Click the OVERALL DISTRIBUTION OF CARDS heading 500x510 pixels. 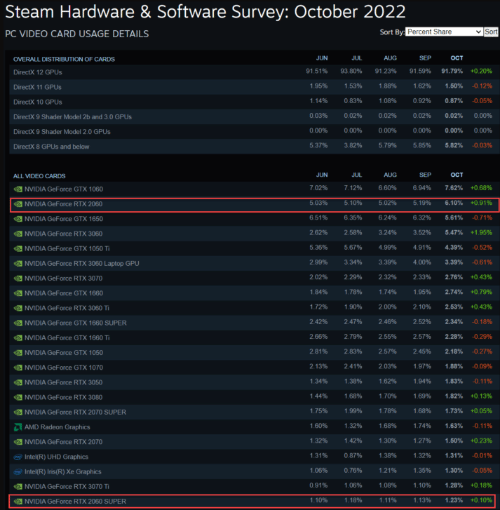pyautogui.click(x=64, y=59)
